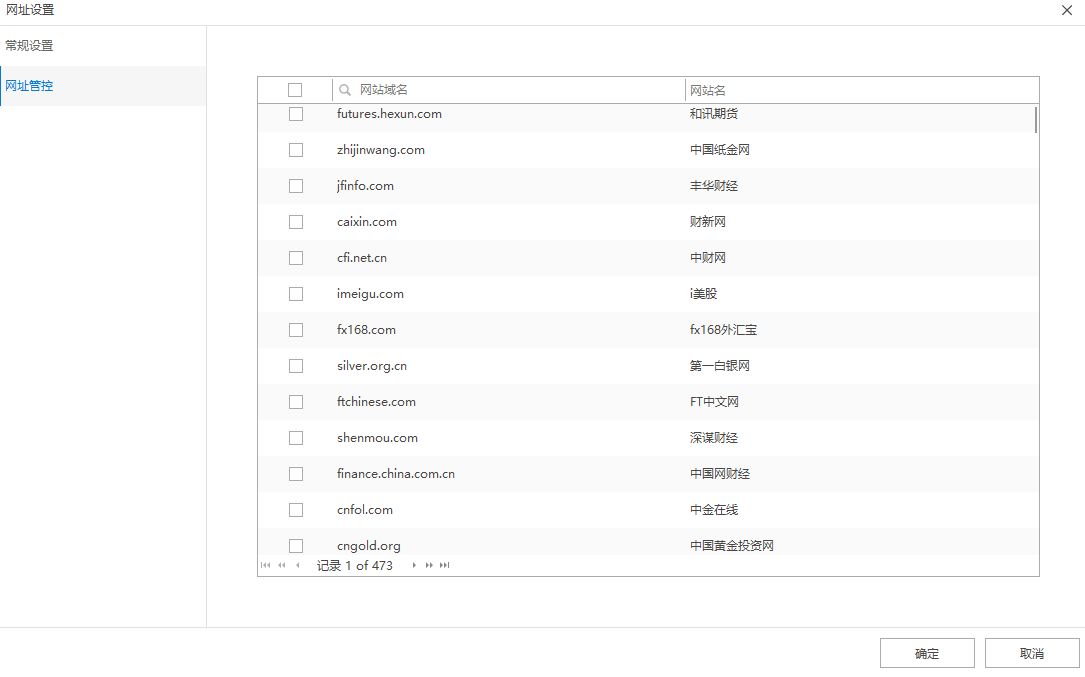The width and height of the screenshot is (1085, 677).
Task: Click the 中国黄金投资网 site name cell
Action: [731, 545]
